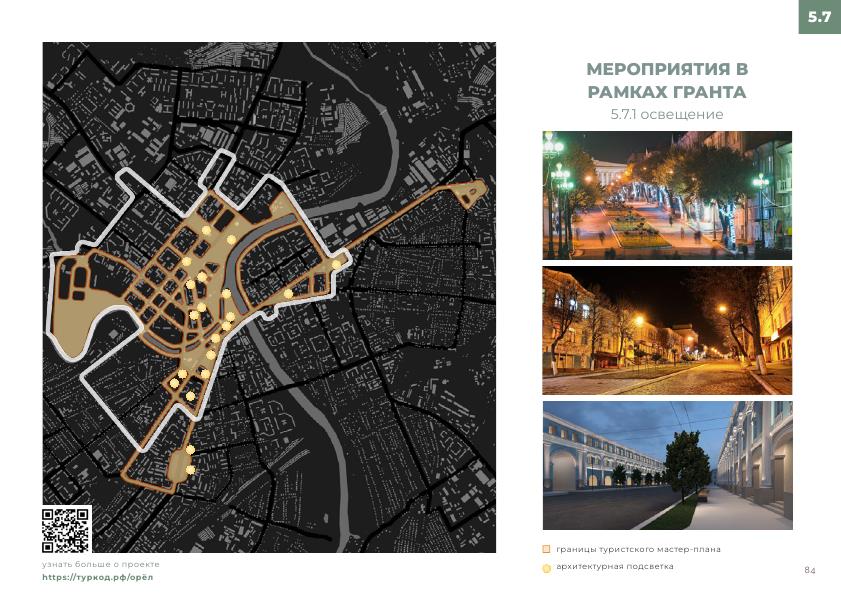Click the yellow architectural lighting legend dot
This screenshot has height=595, width=841.
pos(547,568)
